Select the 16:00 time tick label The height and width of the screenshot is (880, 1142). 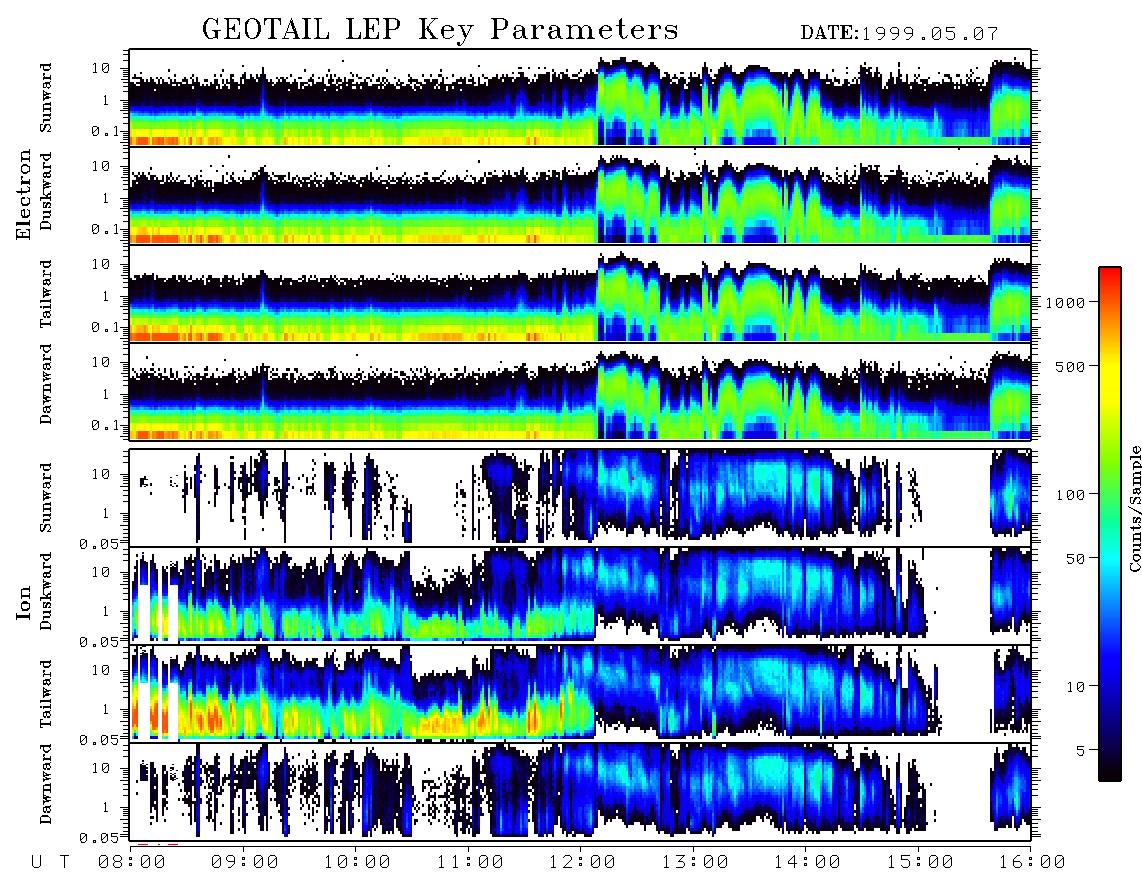tap(1031, 862)
